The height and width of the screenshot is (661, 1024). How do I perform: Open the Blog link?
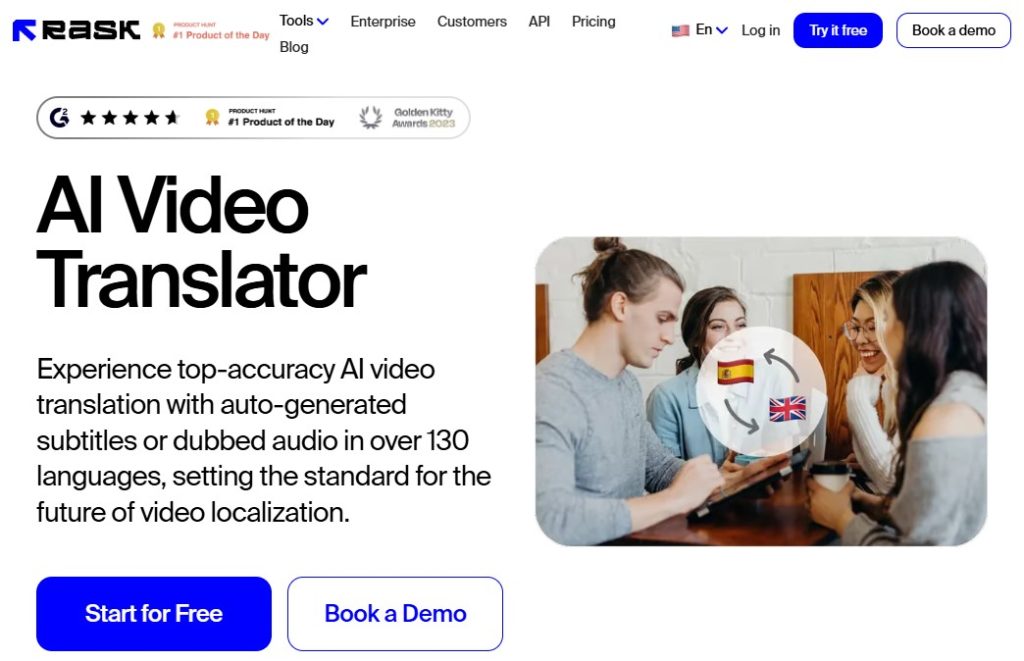coord(294,47)
